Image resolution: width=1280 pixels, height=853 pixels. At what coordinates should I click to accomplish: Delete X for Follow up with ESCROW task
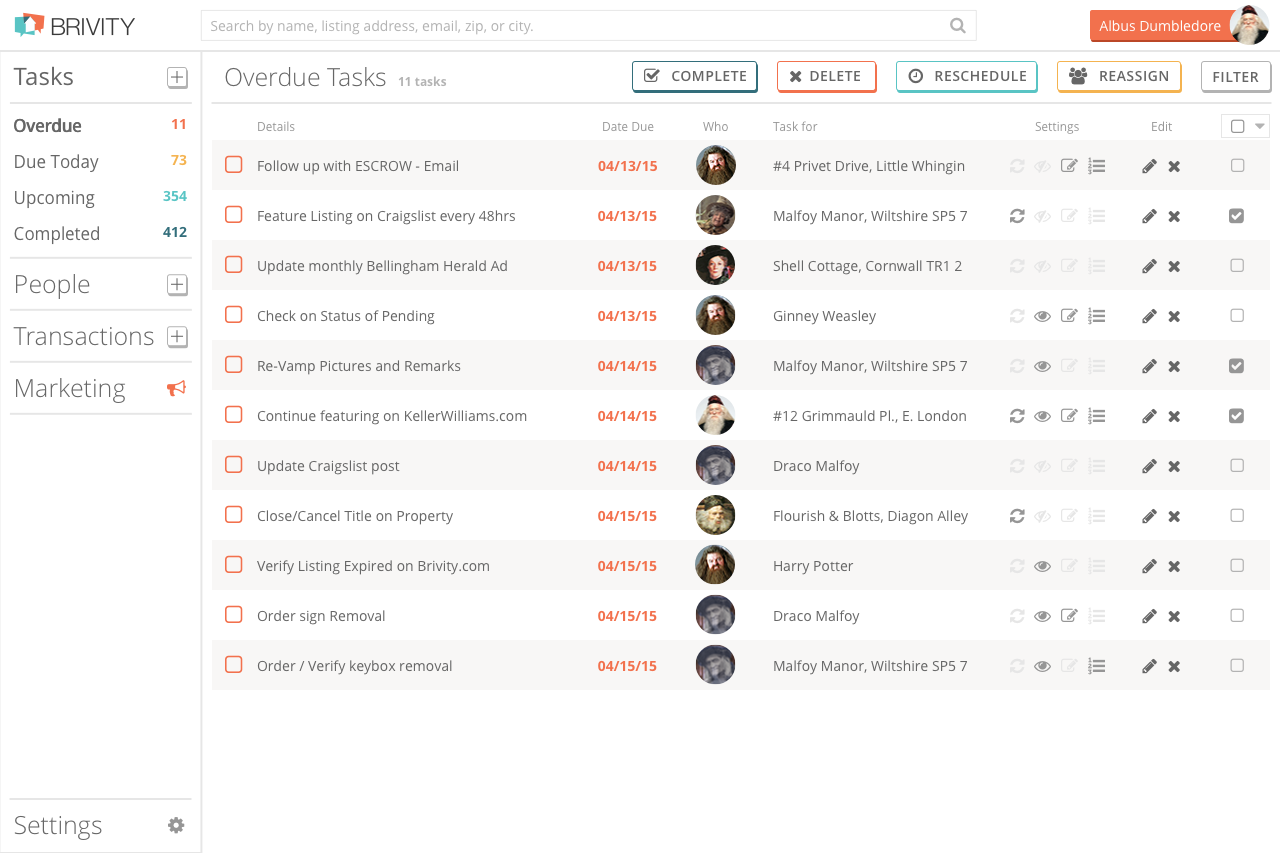1174,166
